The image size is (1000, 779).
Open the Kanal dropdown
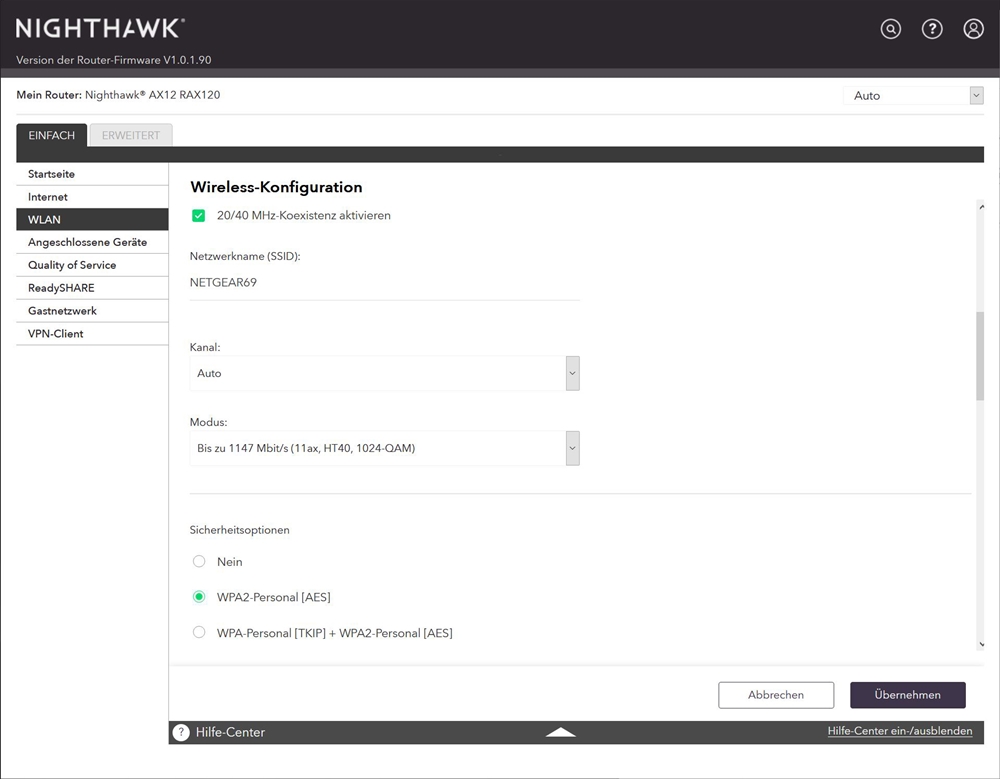pyautogui.click(x=384, y=373)
